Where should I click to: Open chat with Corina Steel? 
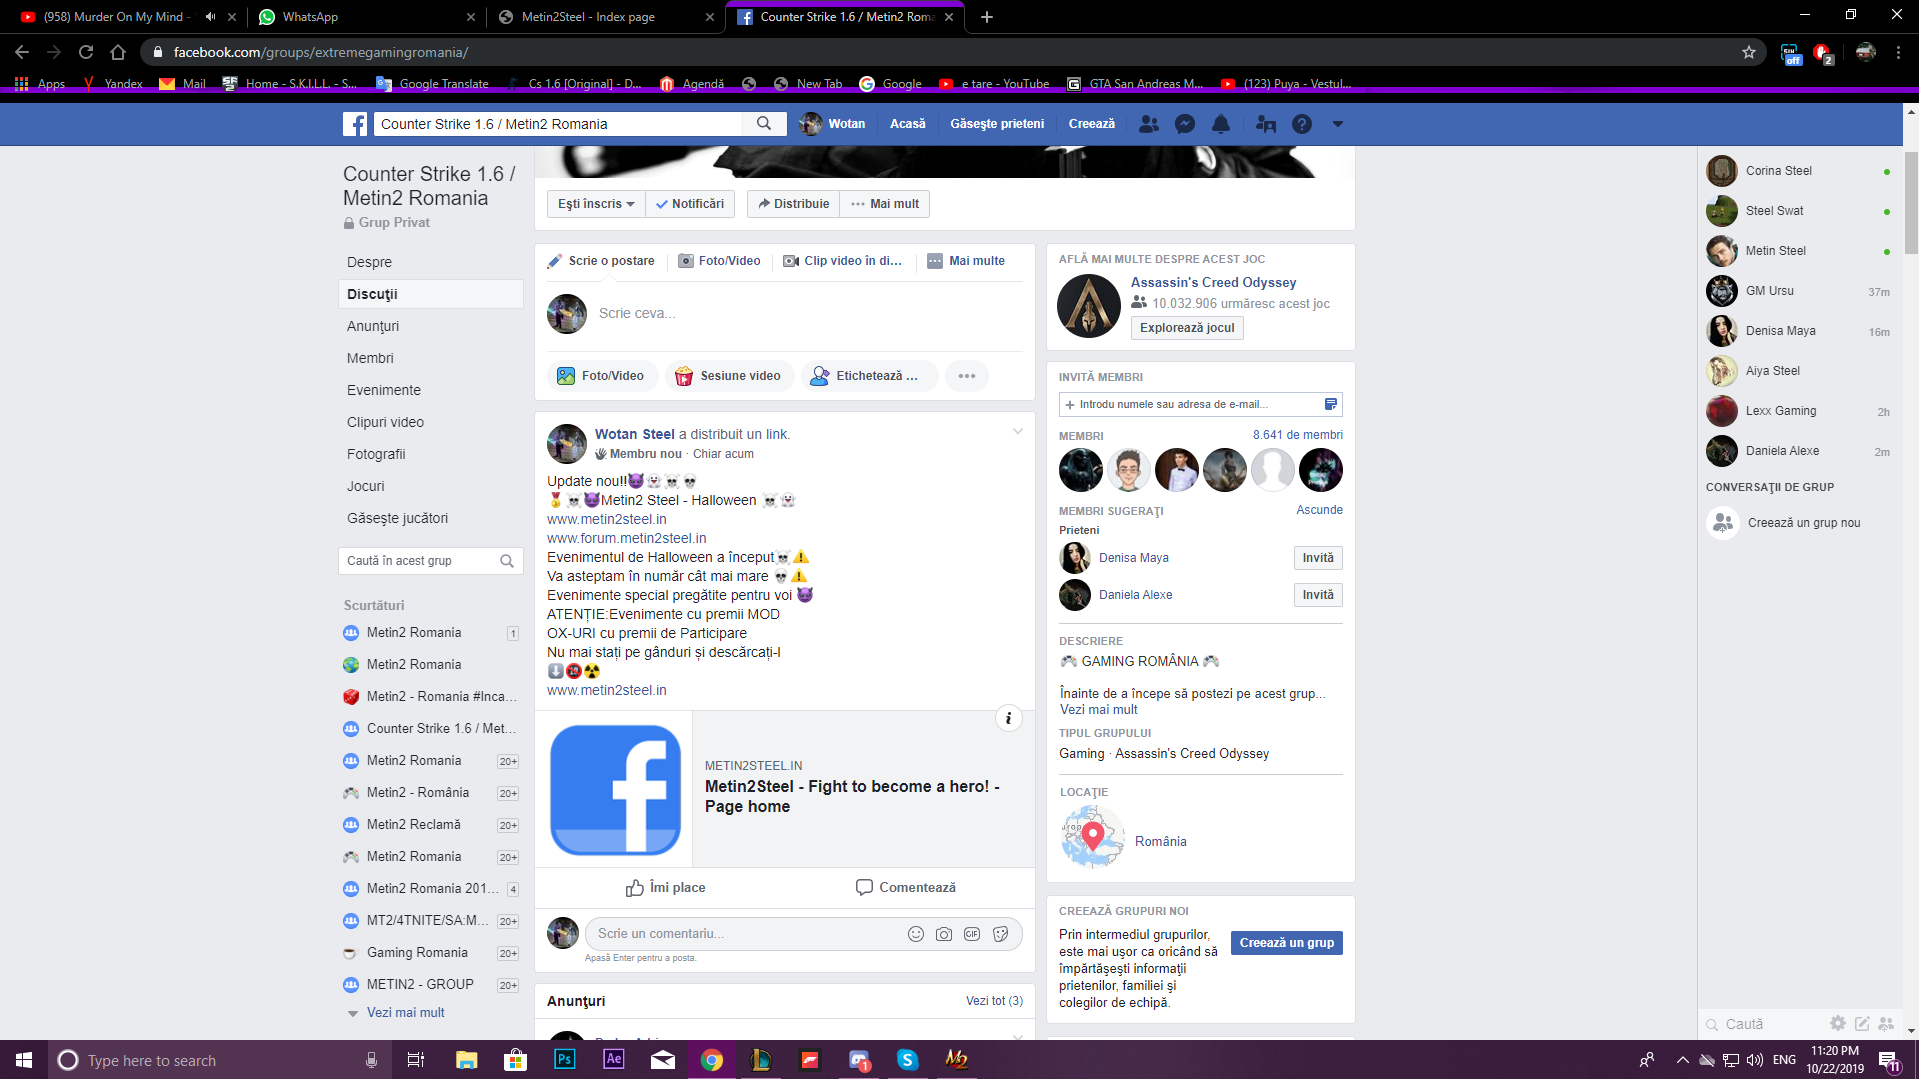[x=1798, y=171]
